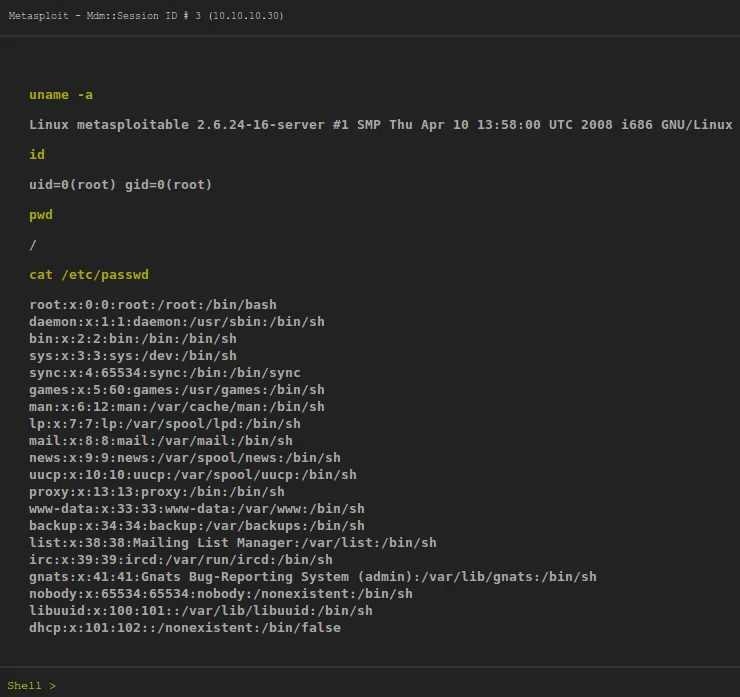
Task: Click the Linux metasploitable kernel output line
Action: 380,125
